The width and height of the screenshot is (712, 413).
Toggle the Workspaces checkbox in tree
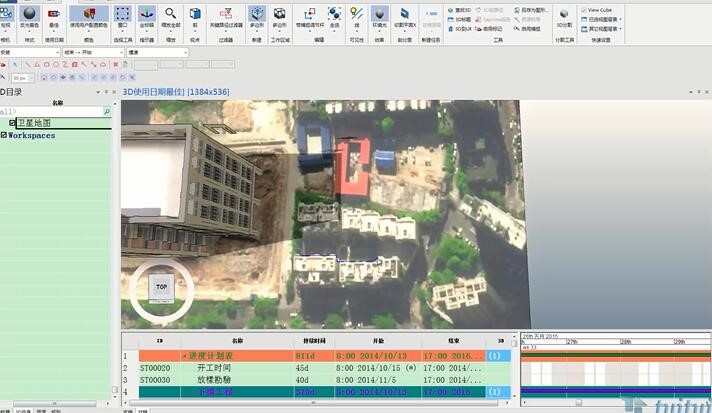coord(4,135)
